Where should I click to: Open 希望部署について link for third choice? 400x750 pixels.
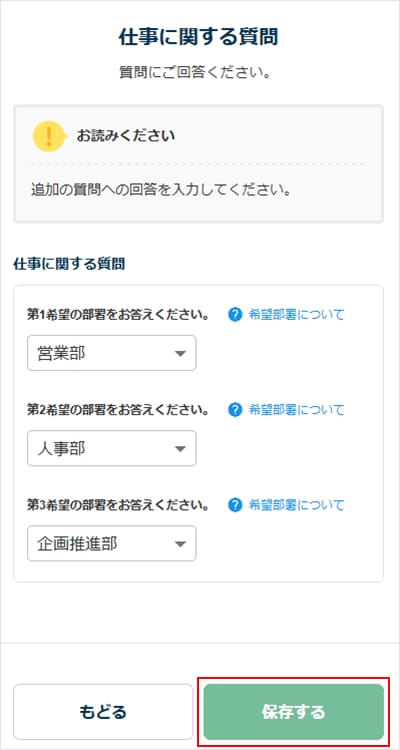click(x=296, y=505)
